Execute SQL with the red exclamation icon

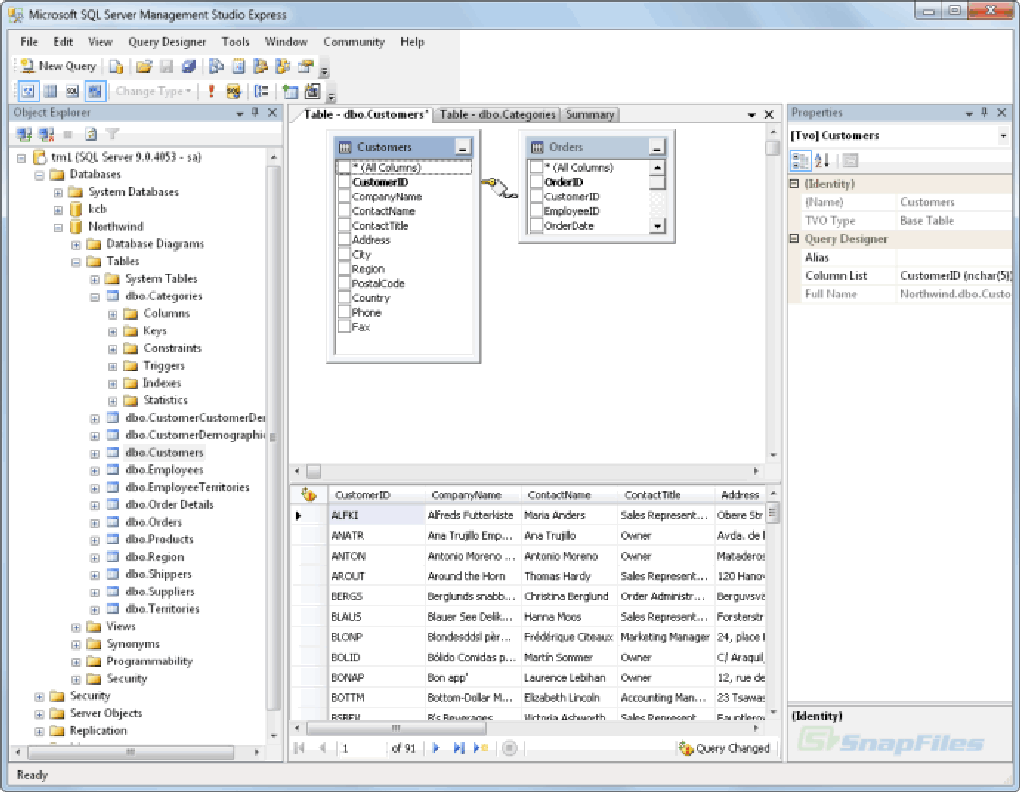(211, 91)
